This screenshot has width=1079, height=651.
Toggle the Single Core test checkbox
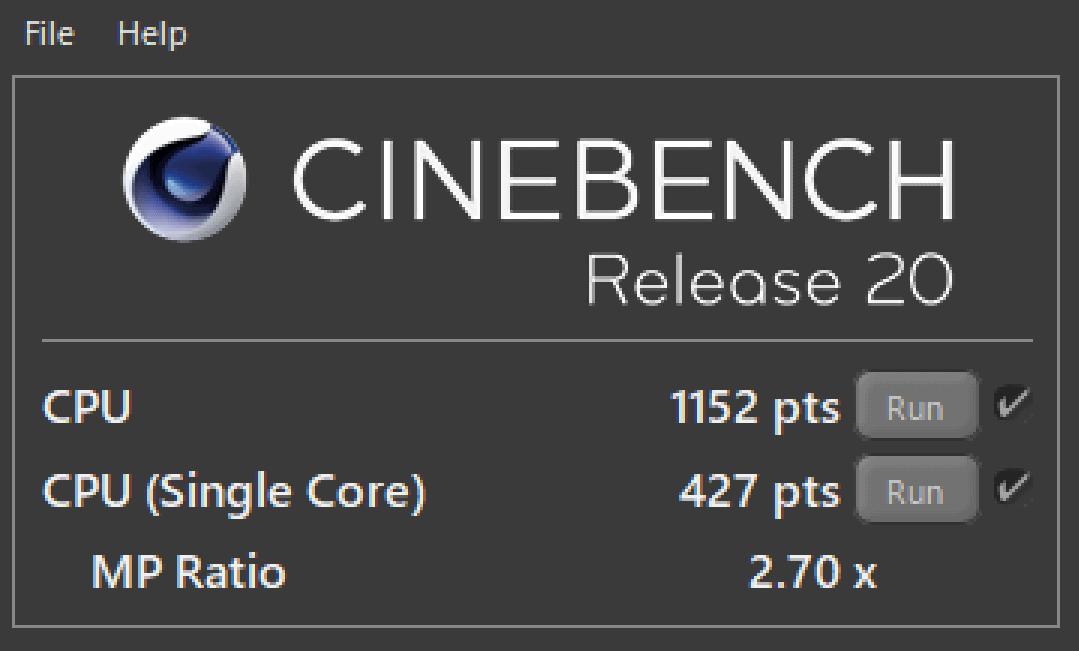pyautogui.click(x=1012, y=487)
